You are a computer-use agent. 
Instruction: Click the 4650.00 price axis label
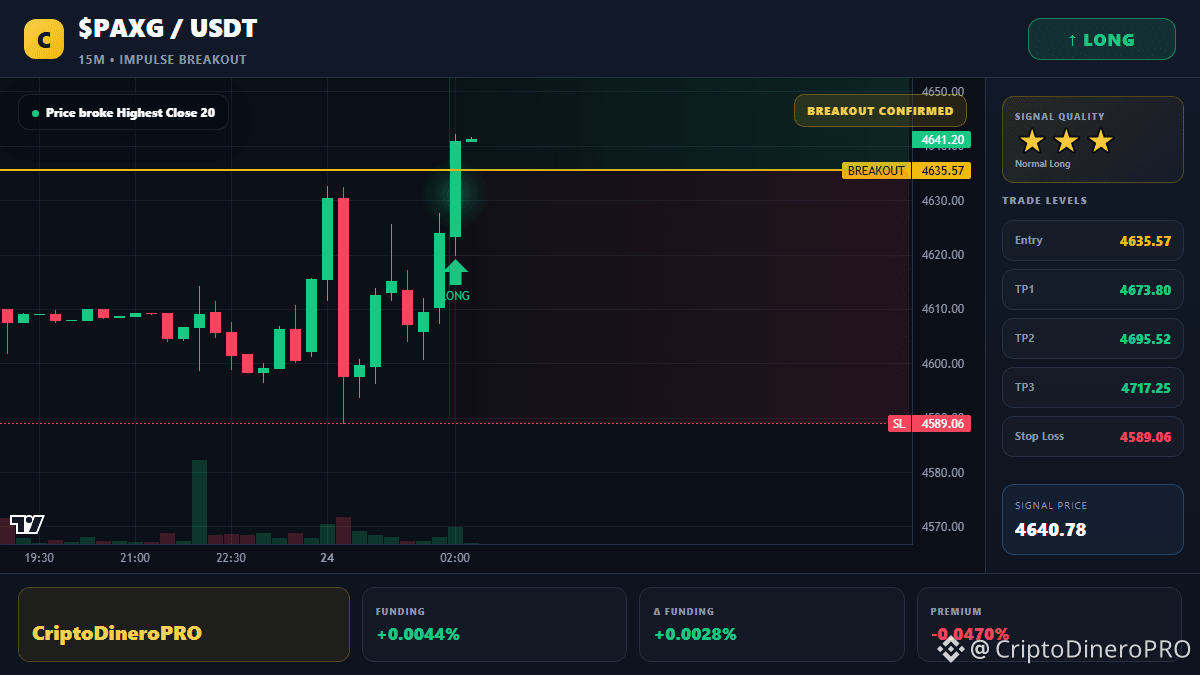coord(943,92)
